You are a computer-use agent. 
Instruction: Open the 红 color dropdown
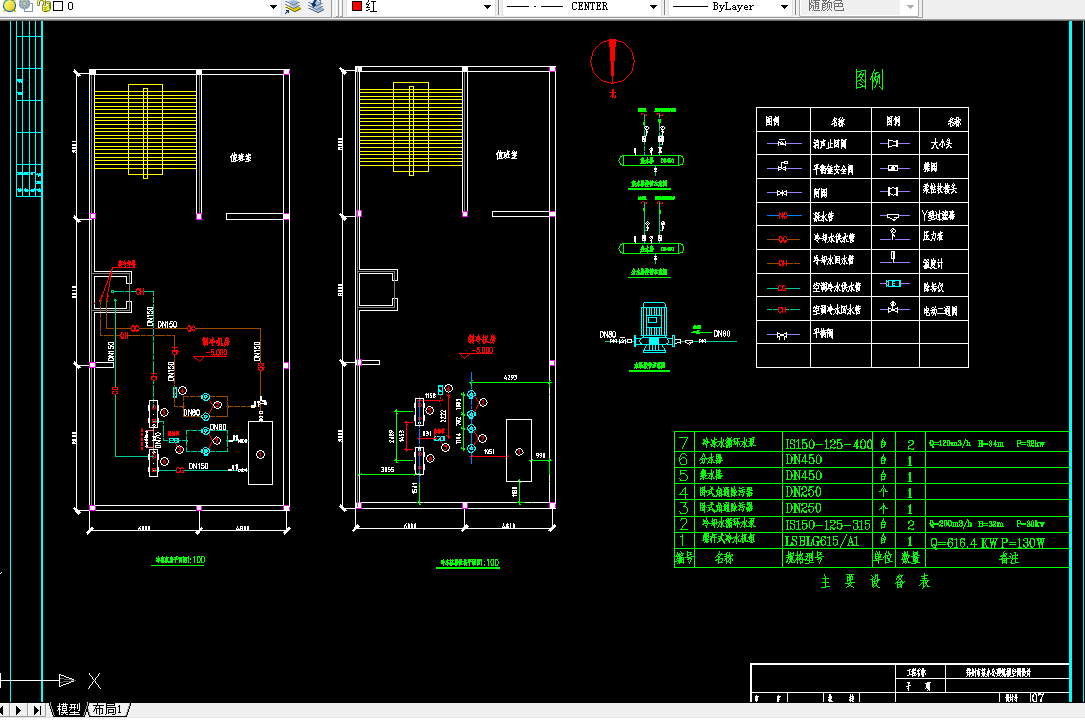(487, 7)
